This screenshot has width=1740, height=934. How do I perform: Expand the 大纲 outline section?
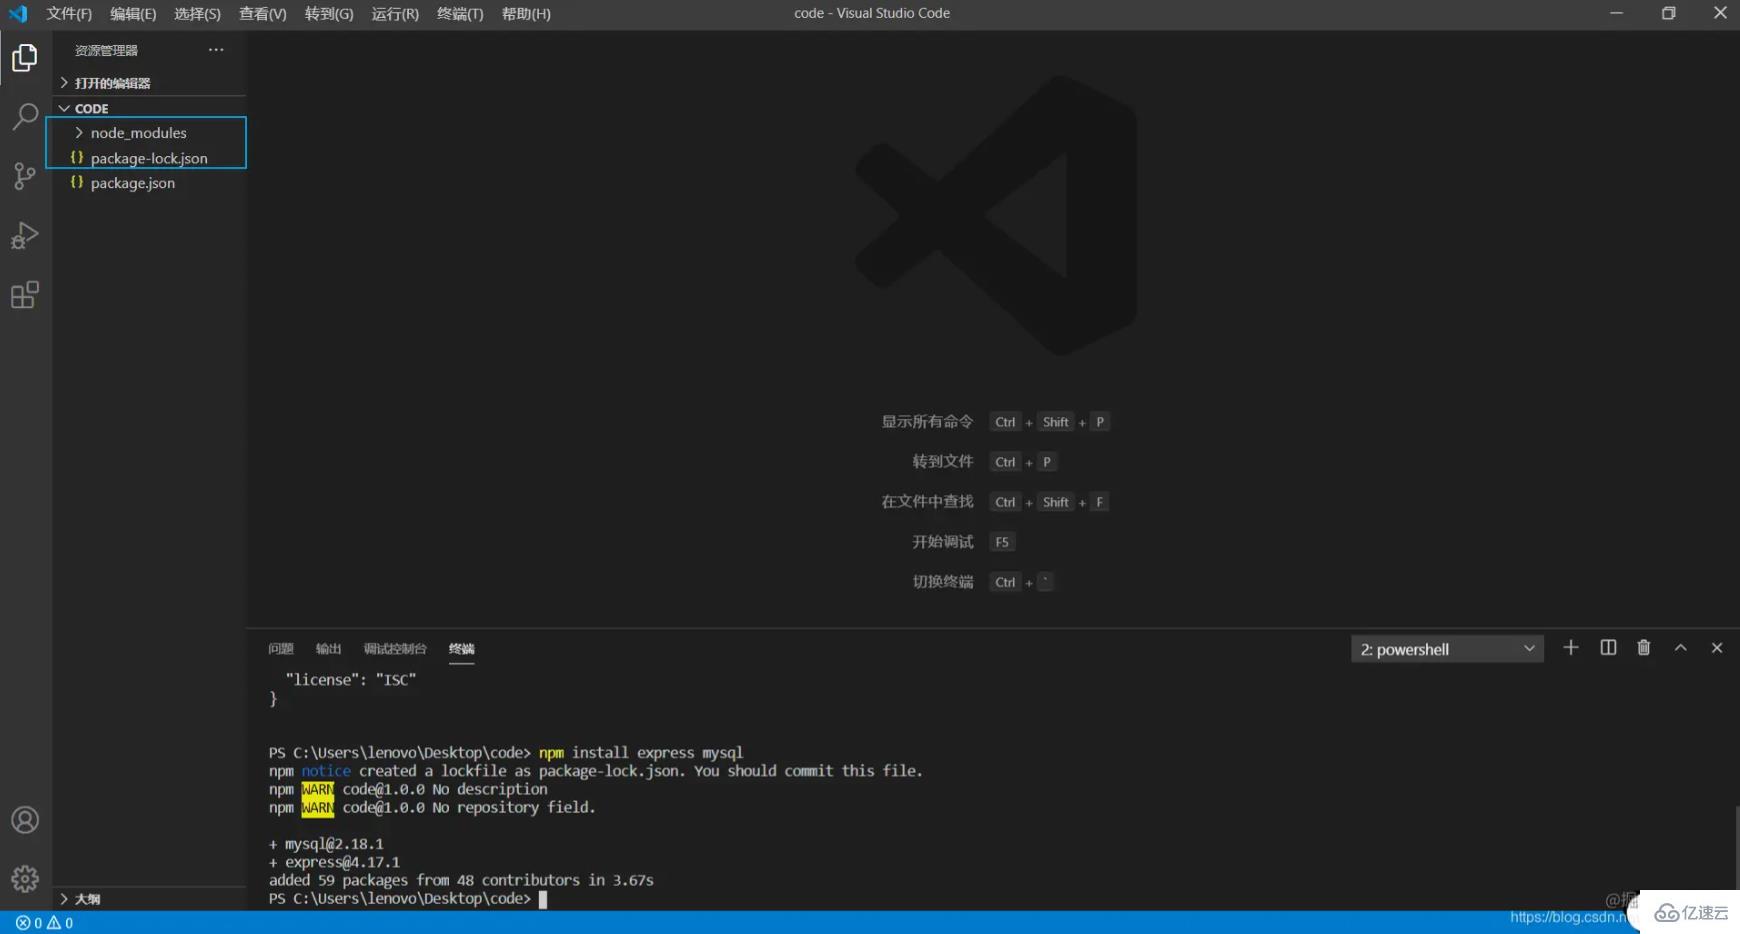[x=150, y=899]
